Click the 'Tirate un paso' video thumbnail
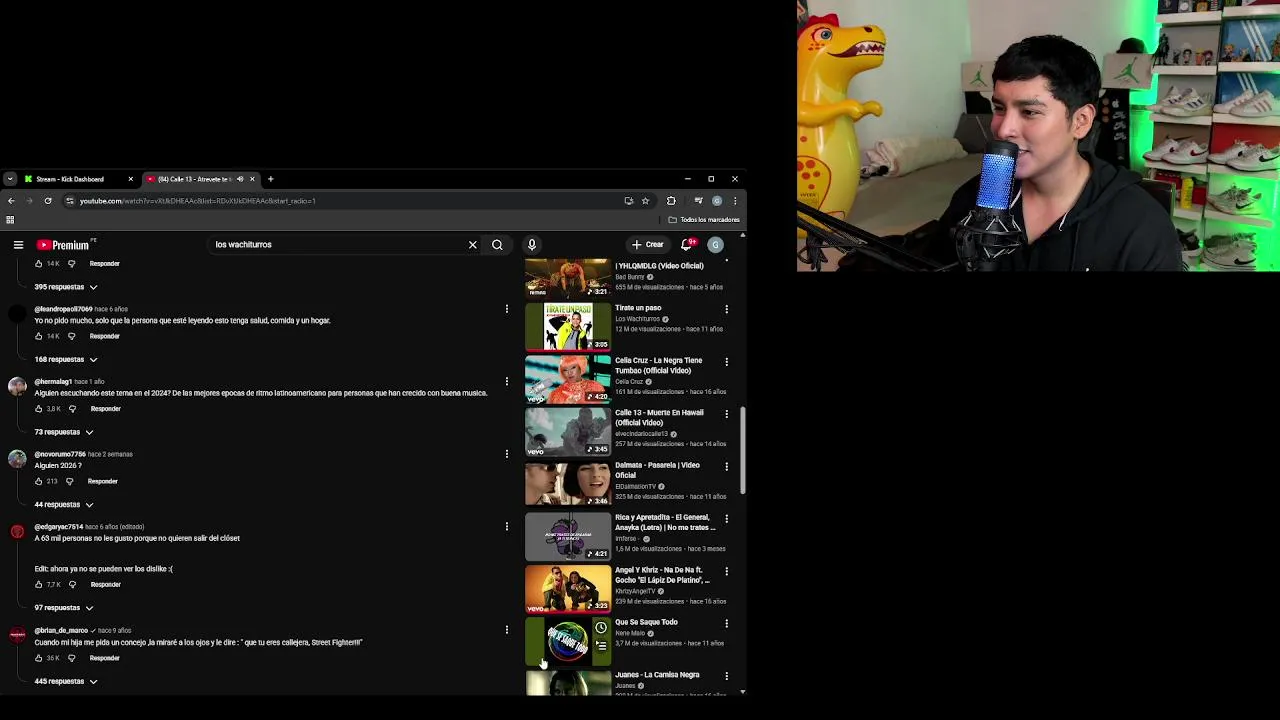1280x720 pixels. click(x=568, y=327)
